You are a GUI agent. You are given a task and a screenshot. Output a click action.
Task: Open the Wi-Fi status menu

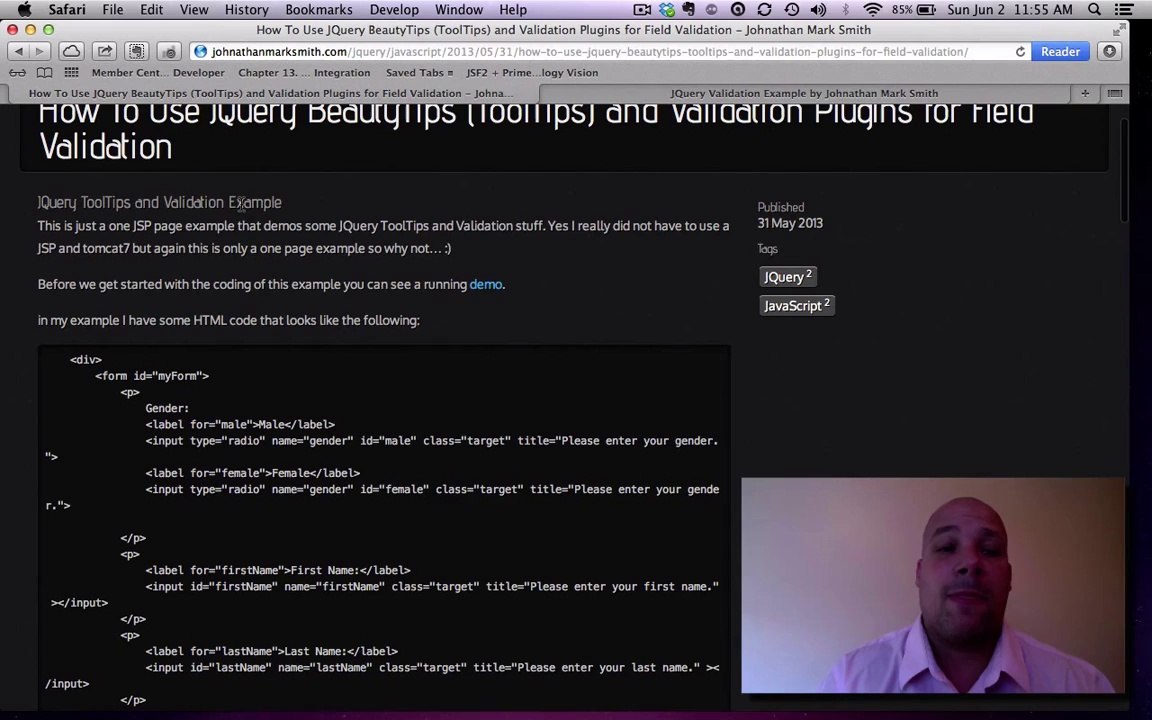(872, 10)
